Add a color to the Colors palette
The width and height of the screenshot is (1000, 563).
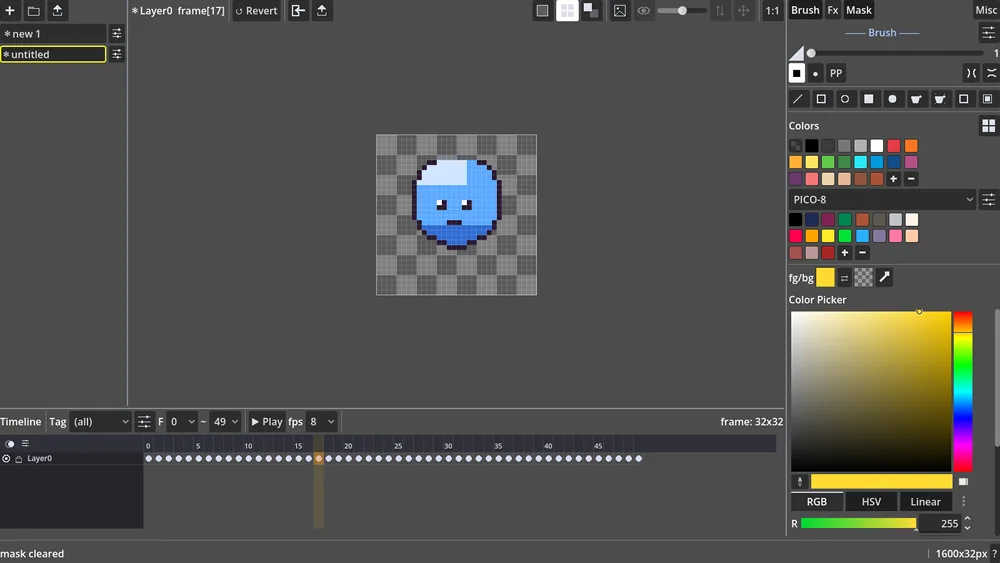point(894,179)
